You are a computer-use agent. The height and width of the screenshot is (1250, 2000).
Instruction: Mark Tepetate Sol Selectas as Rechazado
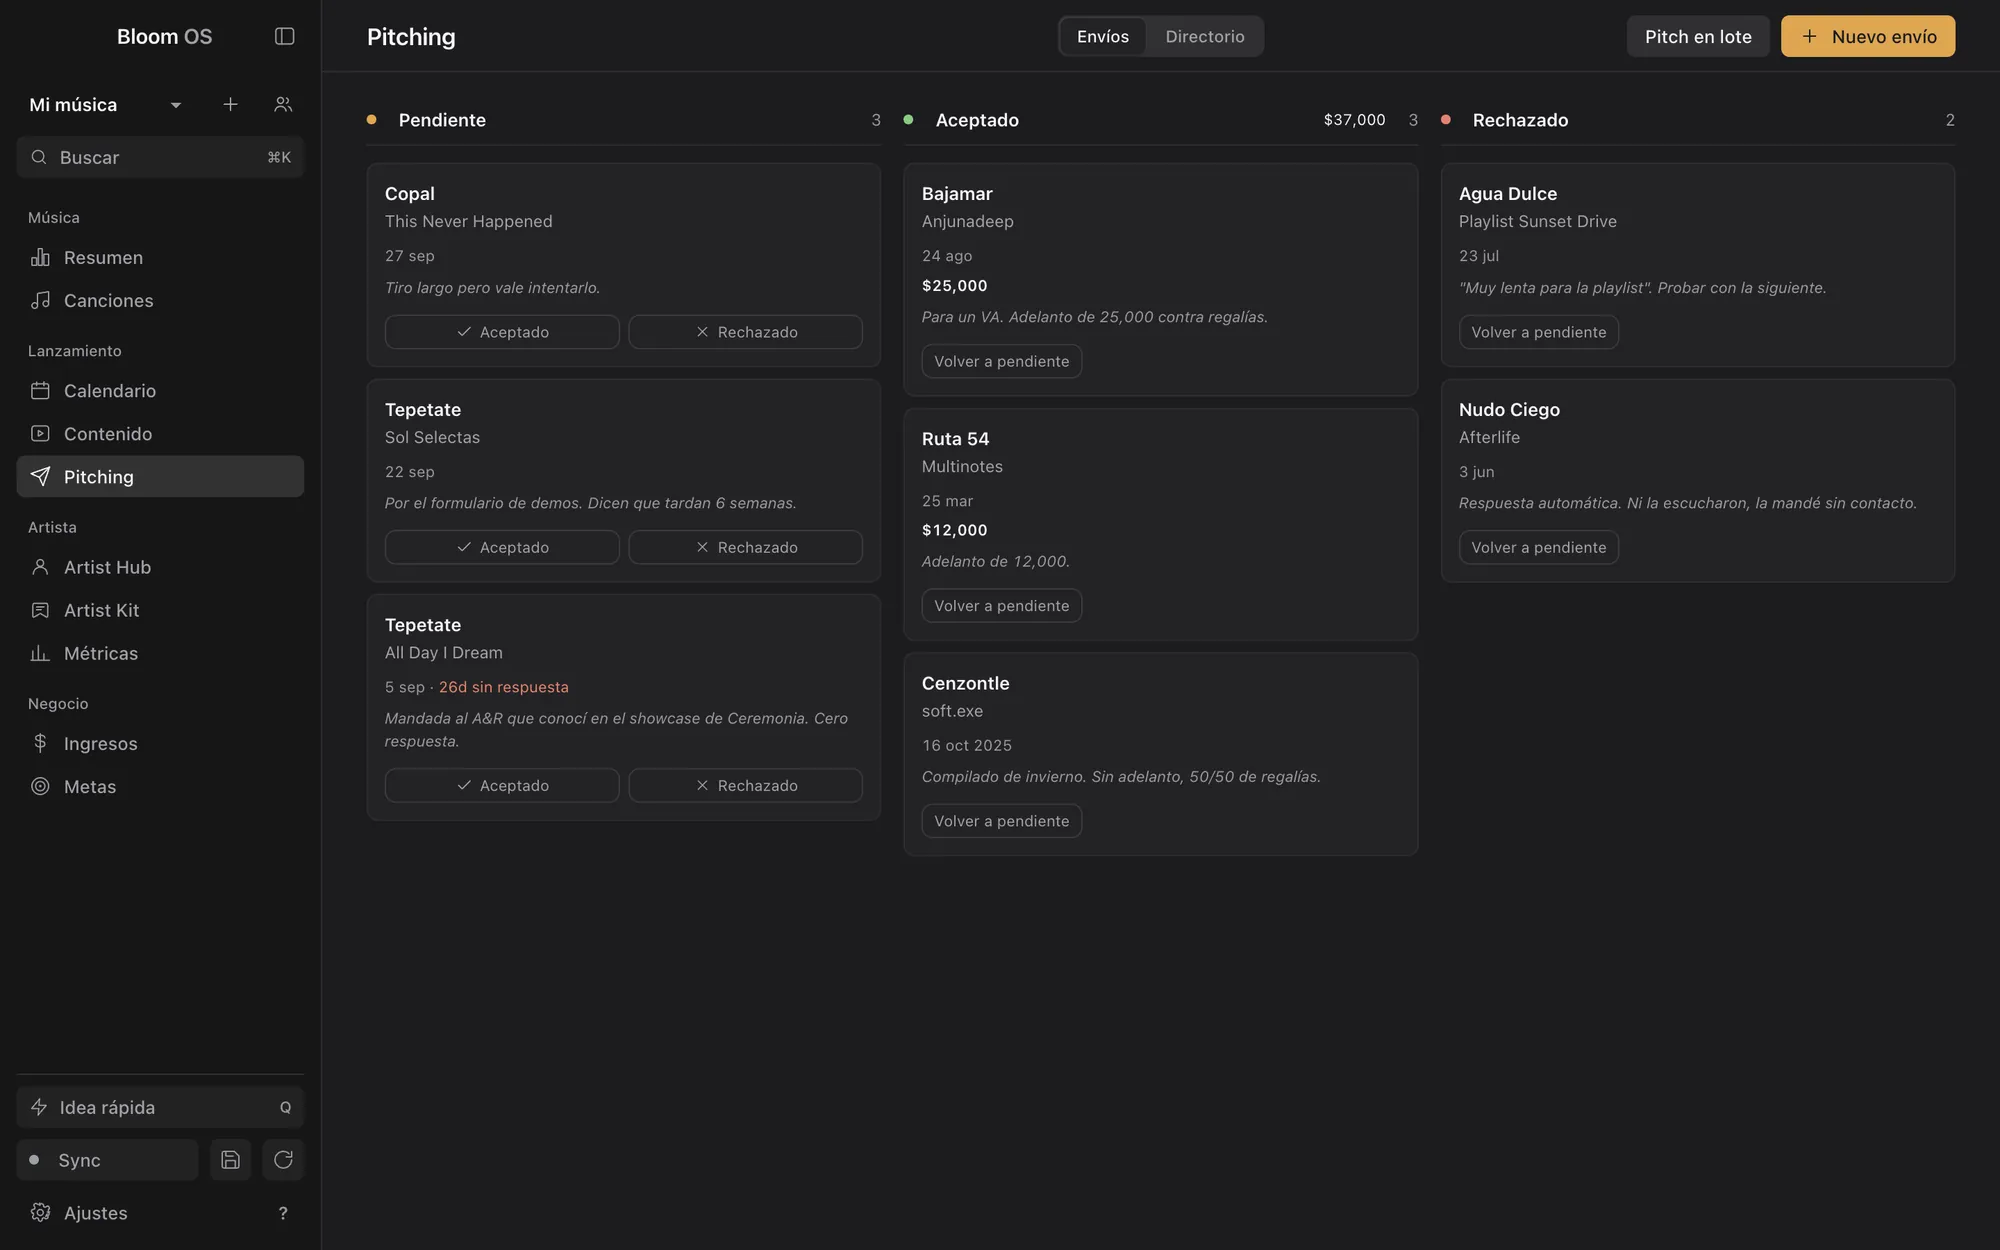pos(746,547)
